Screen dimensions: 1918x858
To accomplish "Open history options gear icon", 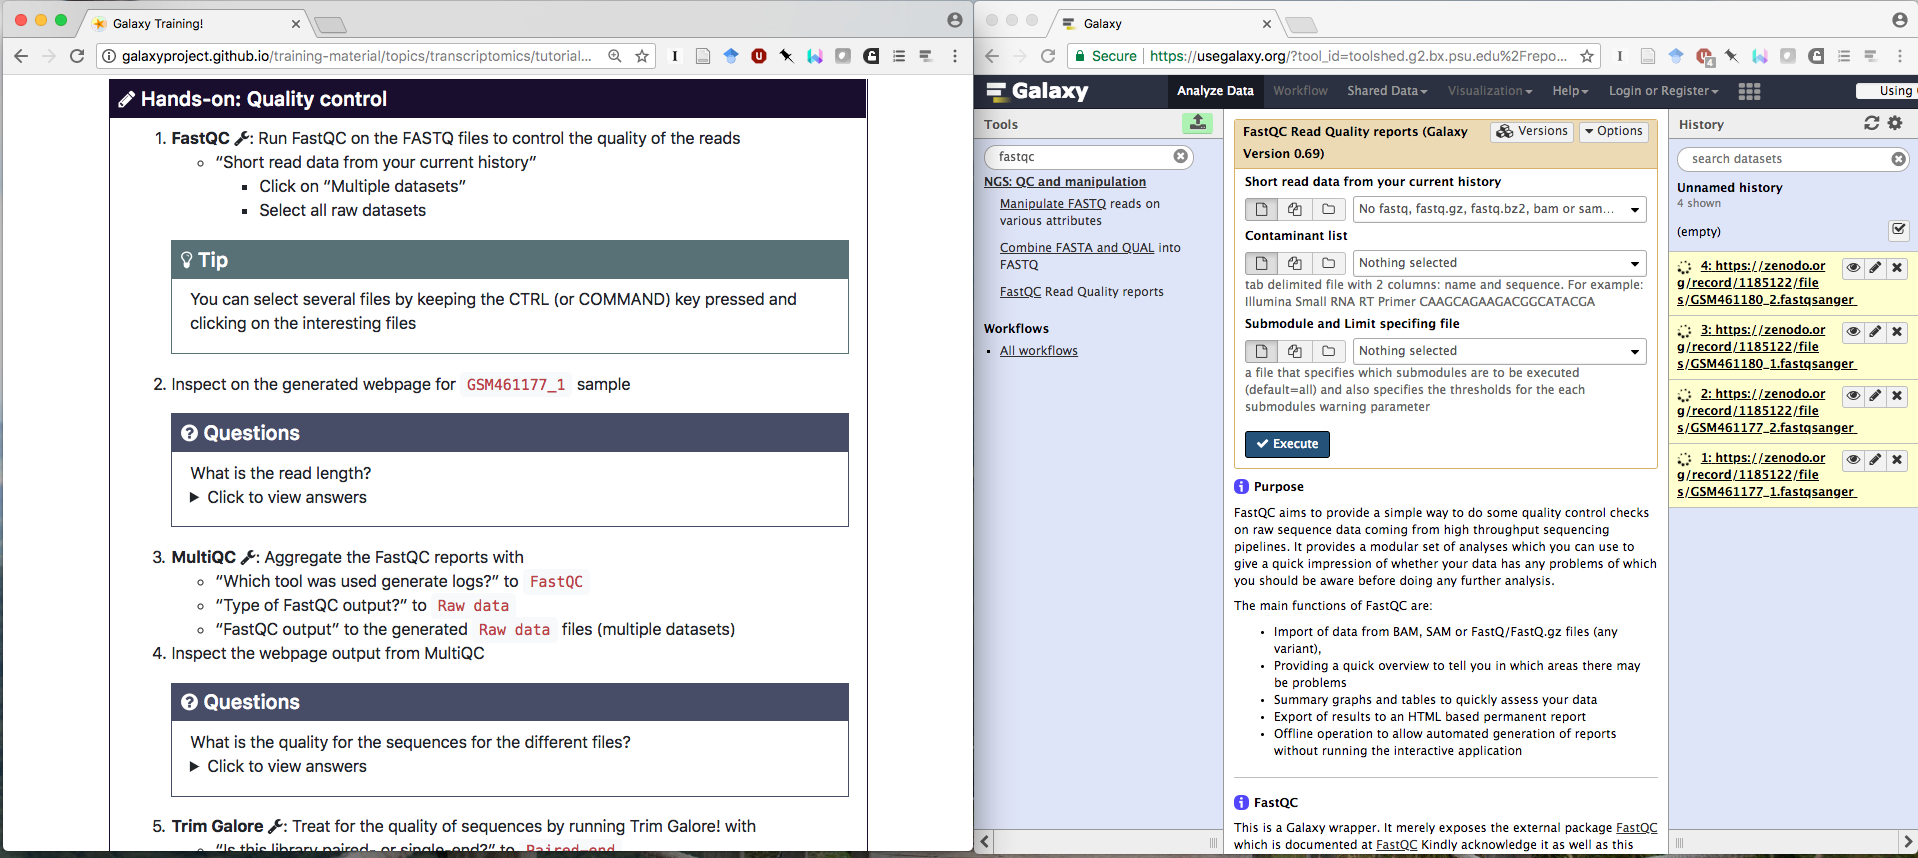I will 1895,123.
